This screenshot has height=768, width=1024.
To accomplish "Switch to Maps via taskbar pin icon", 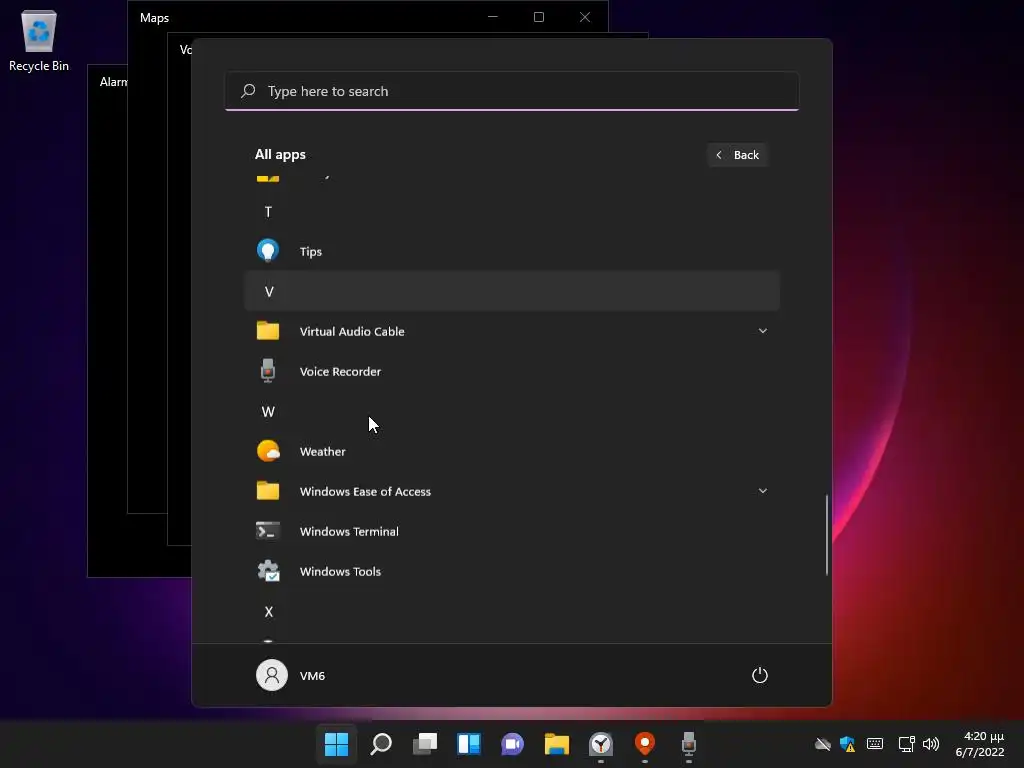I will 645,744.
